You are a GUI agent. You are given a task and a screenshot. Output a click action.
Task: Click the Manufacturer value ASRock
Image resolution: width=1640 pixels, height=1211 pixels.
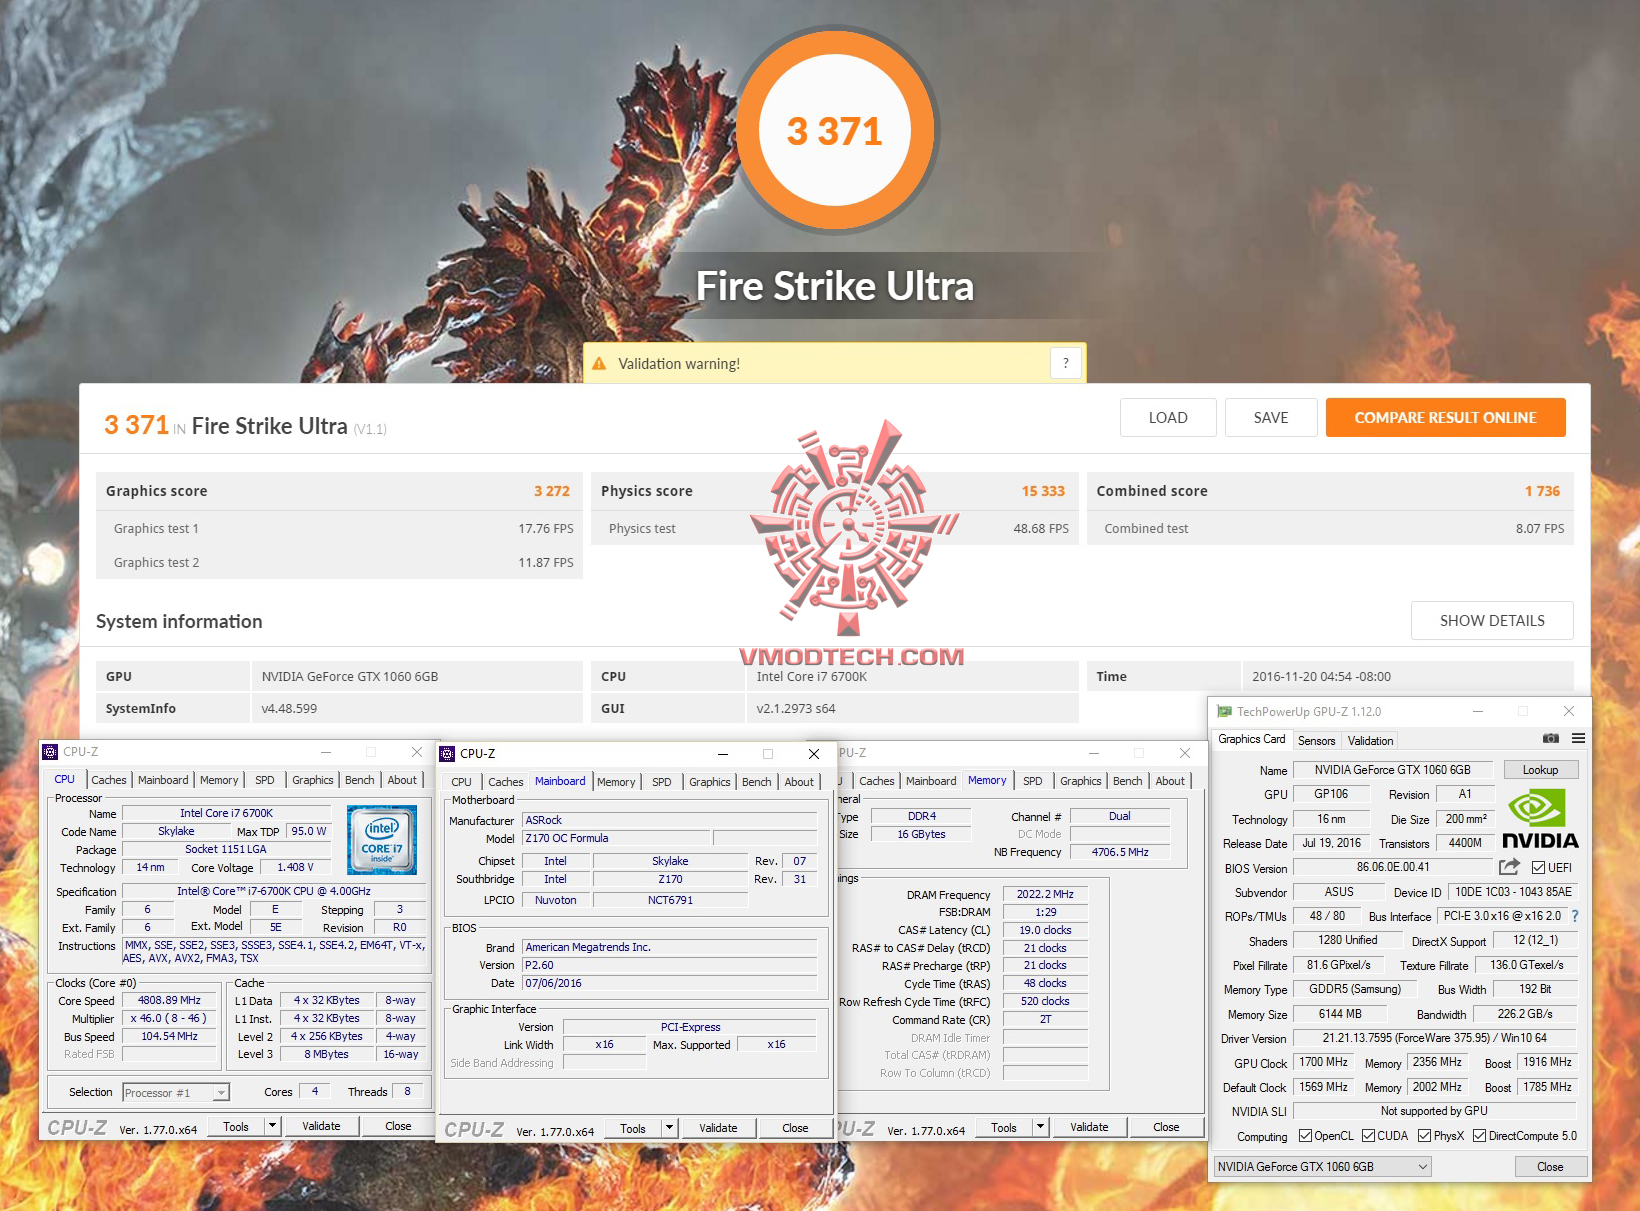(669, 820)
